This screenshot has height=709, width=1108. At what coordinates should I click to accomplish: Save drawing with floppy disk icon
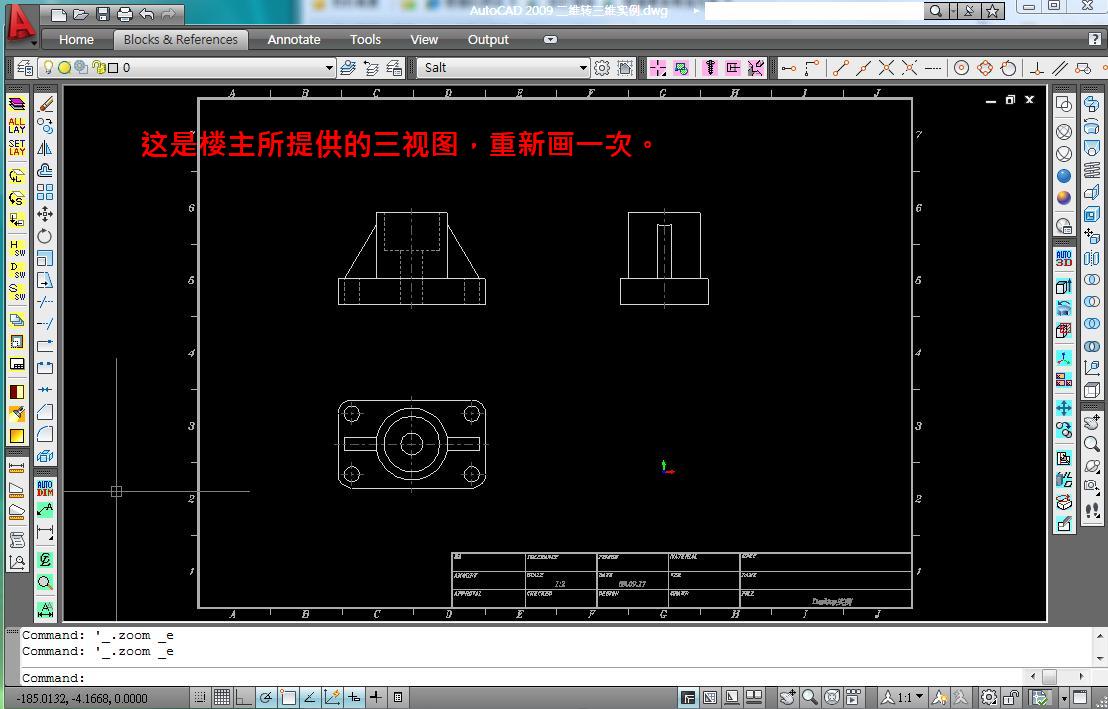[x=102, y=14]
